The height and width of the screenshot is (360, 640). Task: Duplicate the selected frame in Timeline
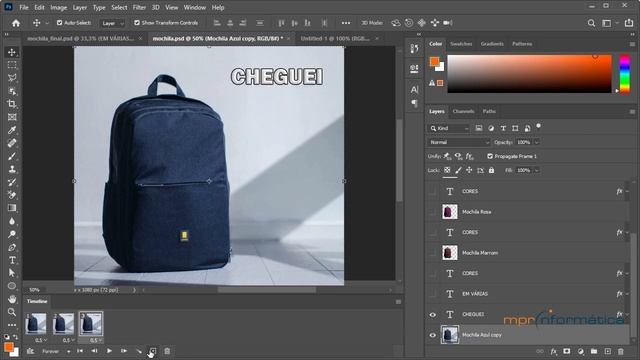click(153, 351)
